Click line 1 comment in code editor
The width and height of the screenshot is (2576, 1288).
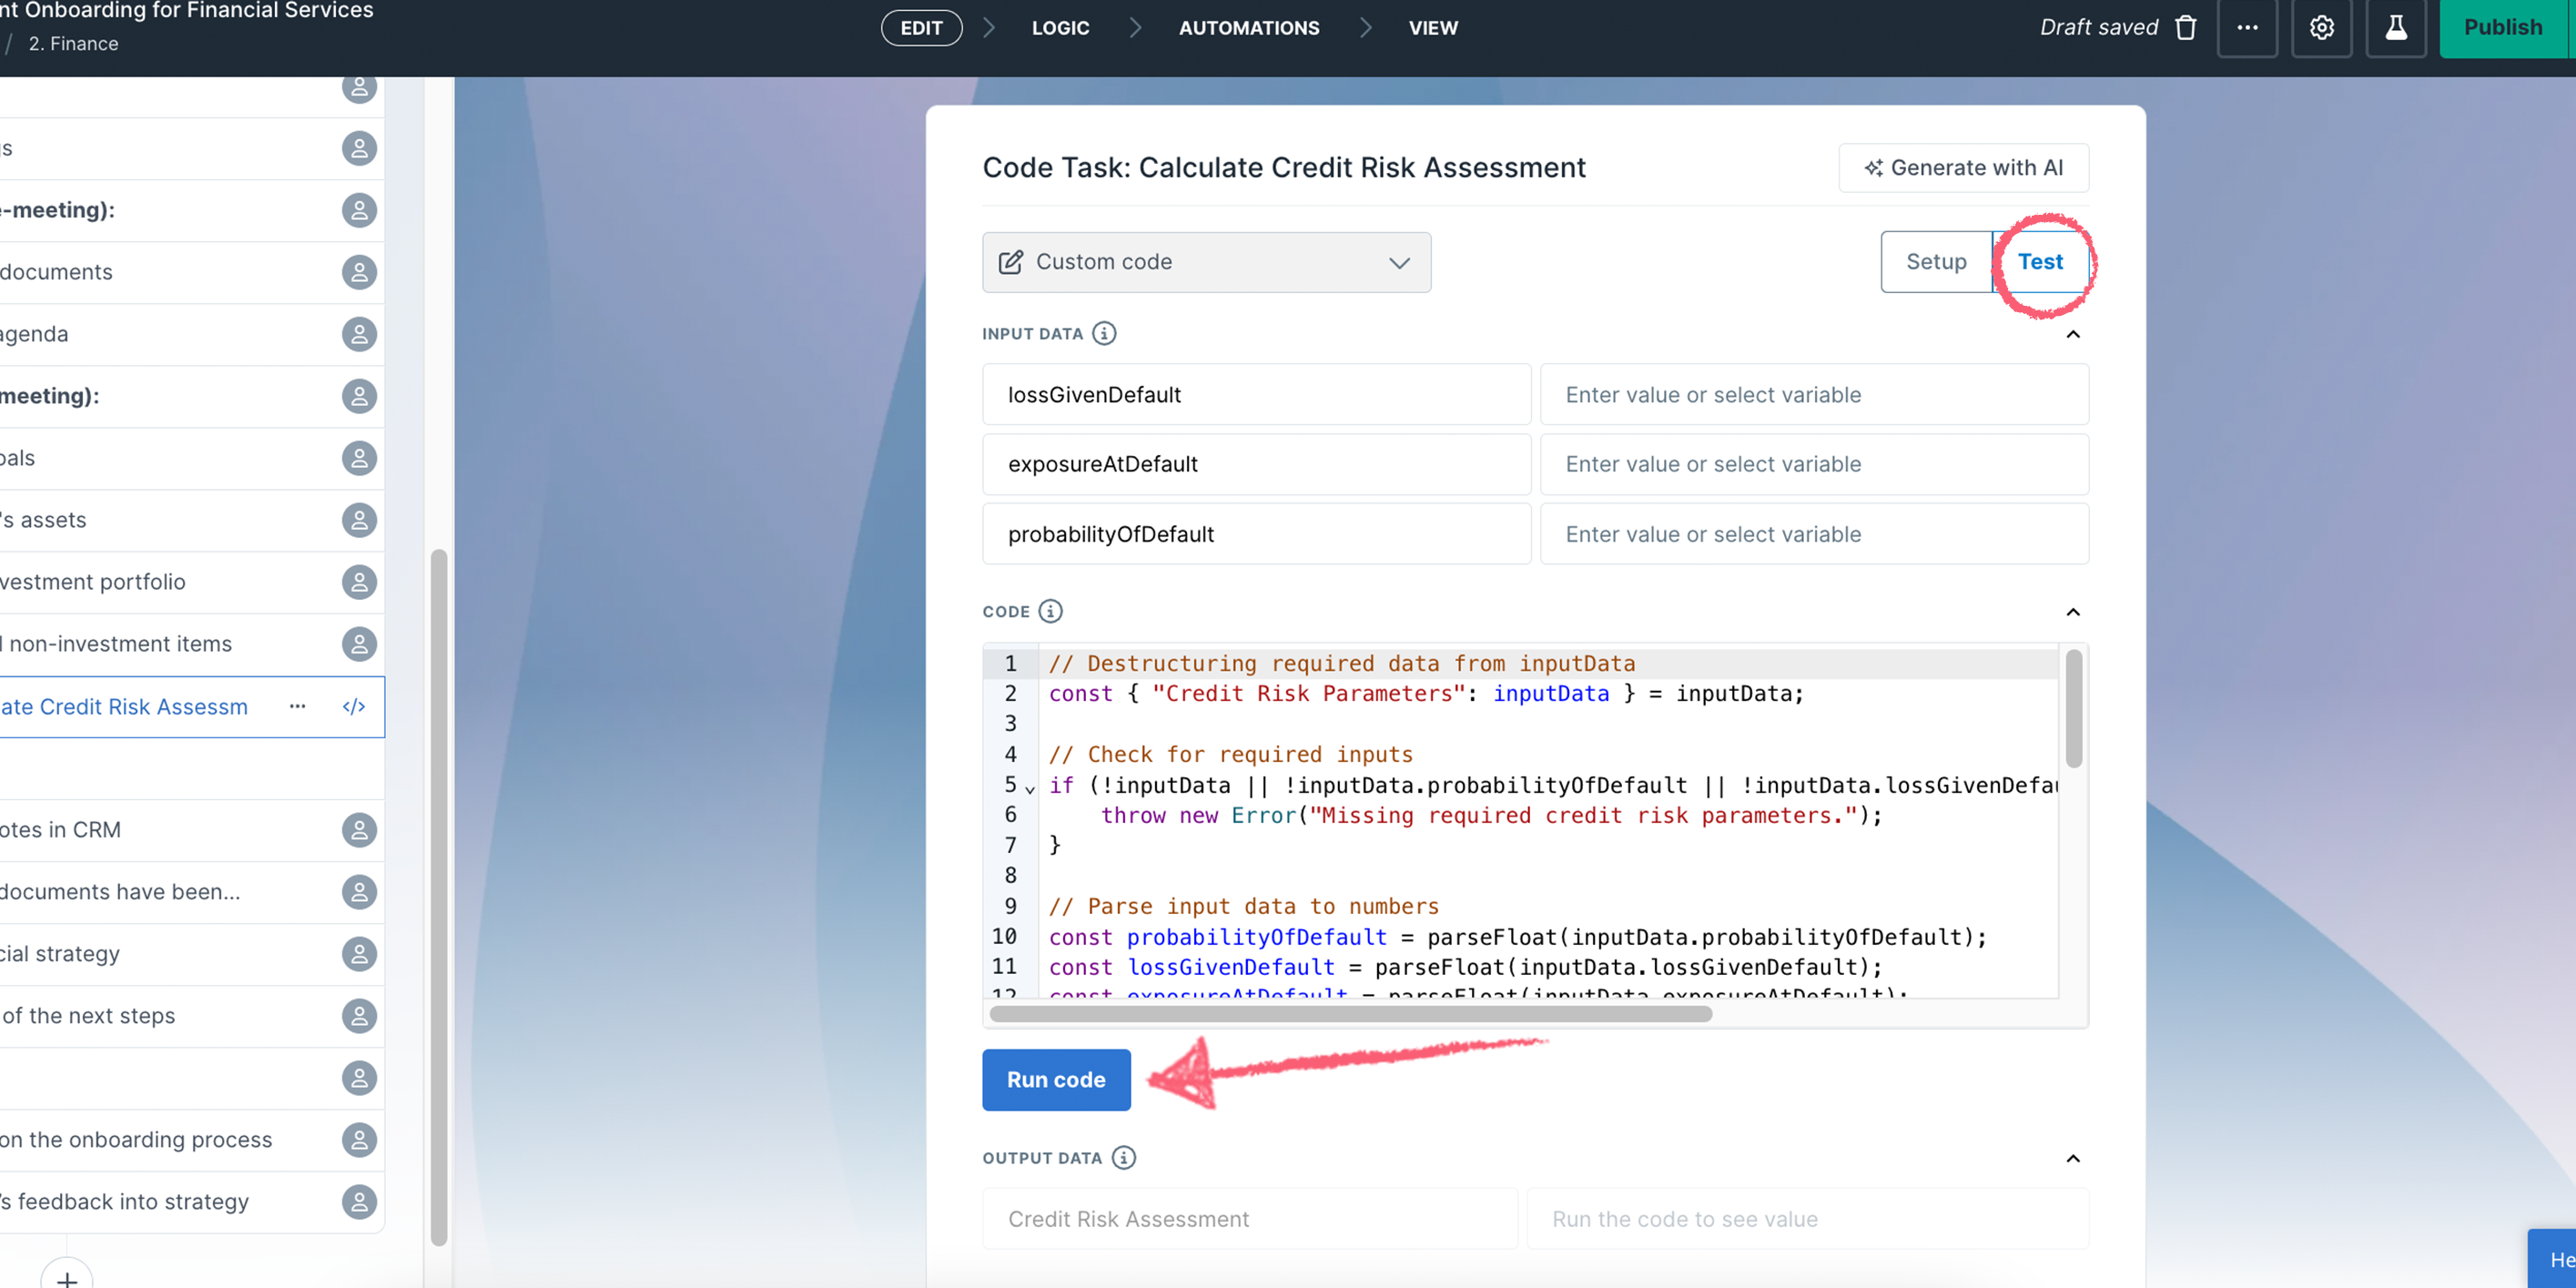tap(1341, 664)
